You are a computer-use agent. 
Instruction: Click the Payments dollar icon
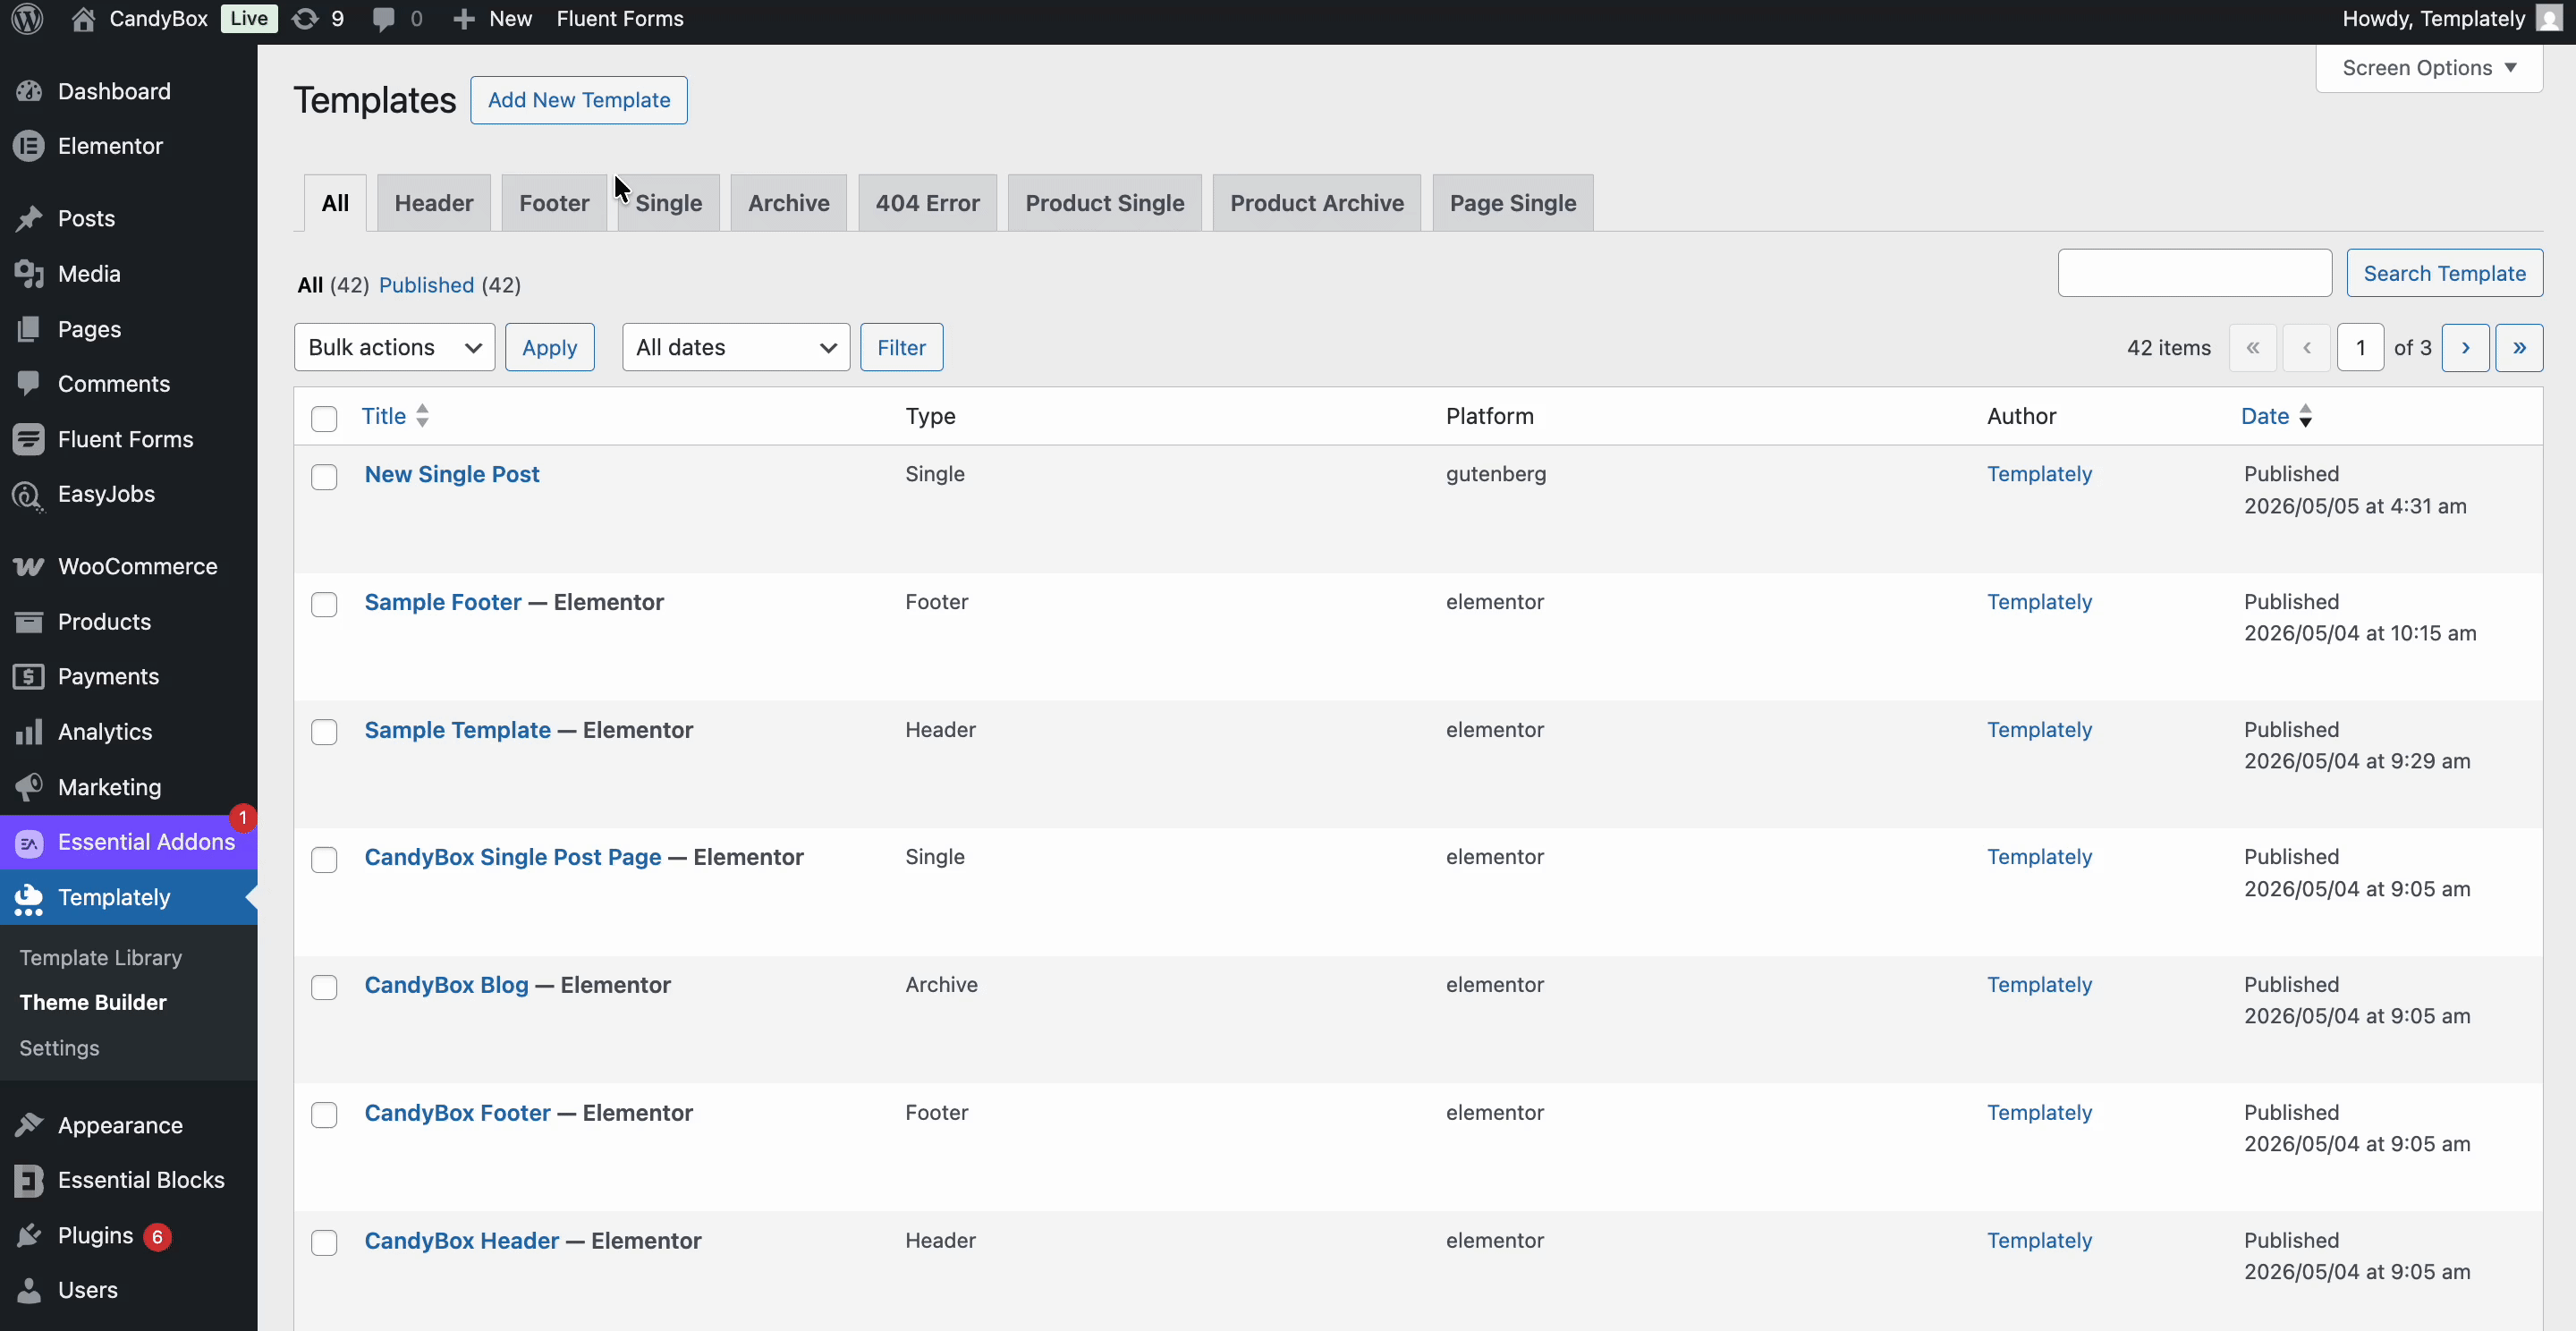[29, 677]
